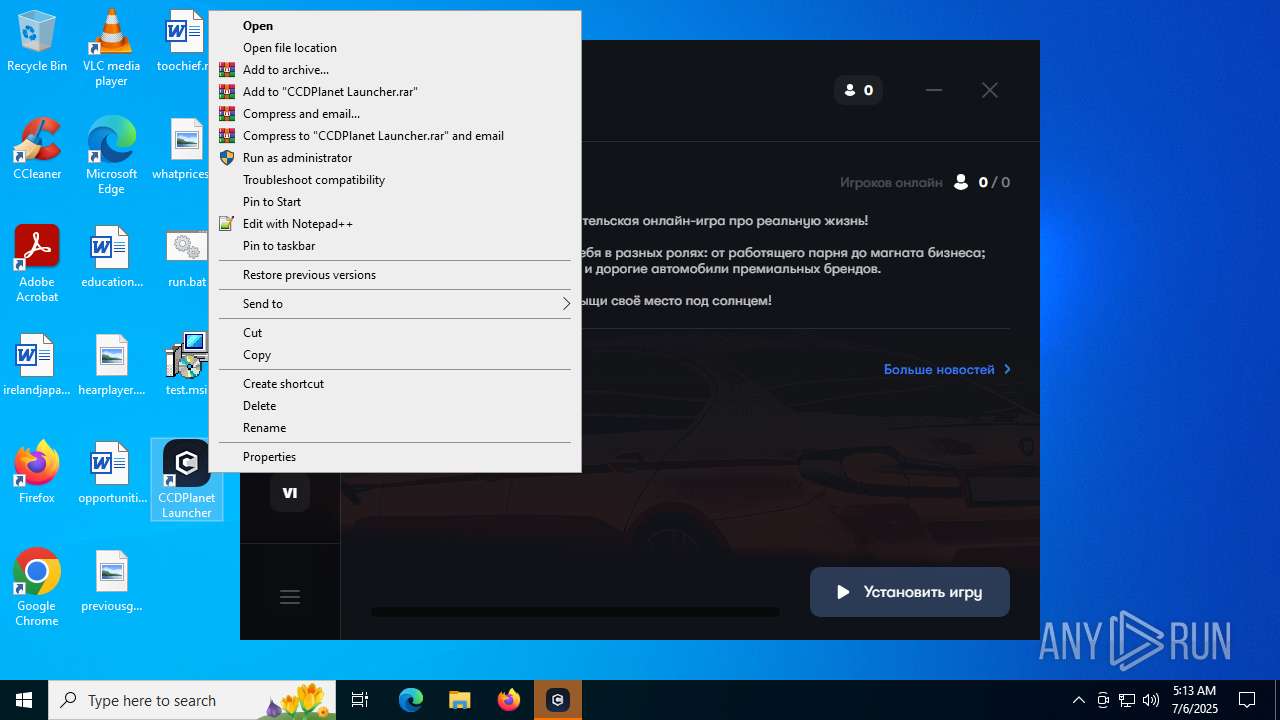
Task: Open Task View on the taskbar
Action: click(360, 700)
